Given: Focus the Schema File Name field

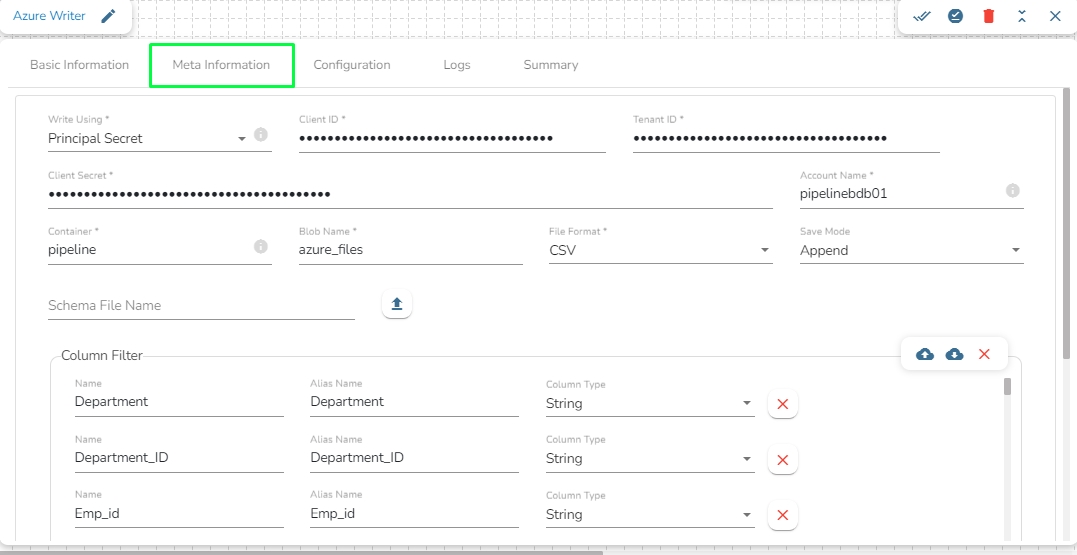Looking at the screenshot, I should [201, 306].
